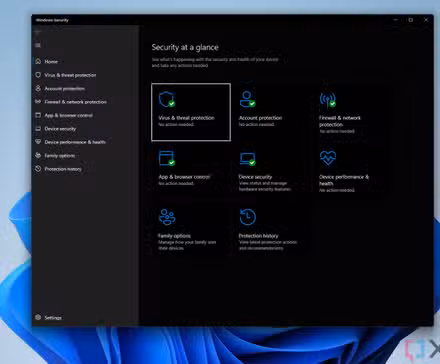
Task: Click the clock icon for Protection history in sidebar
Action: [x=38, y=169]
